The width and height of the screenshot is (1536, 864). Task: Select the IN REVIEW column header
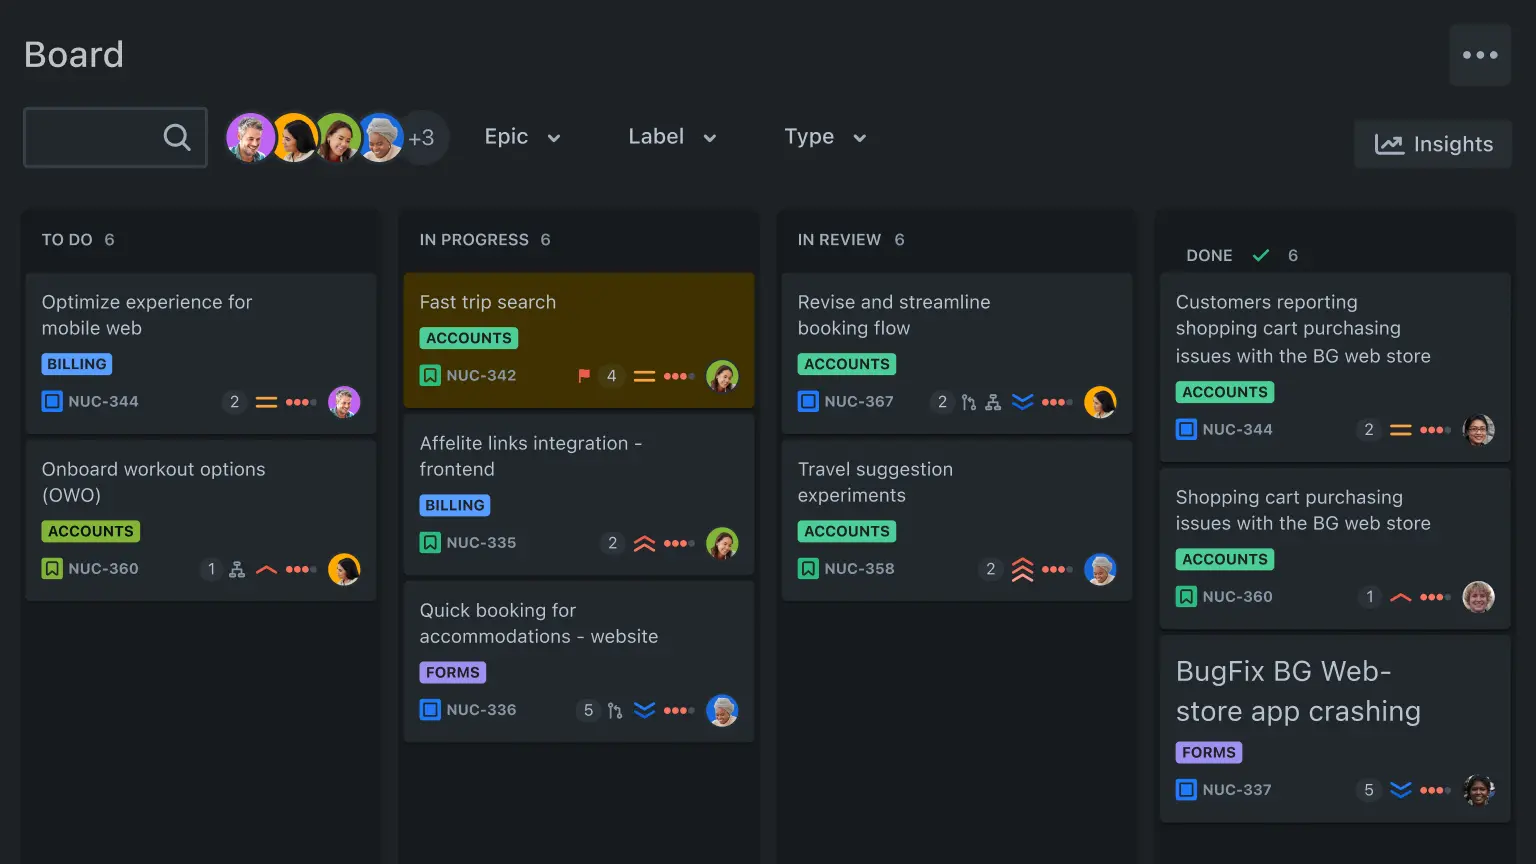pos(839,240)
